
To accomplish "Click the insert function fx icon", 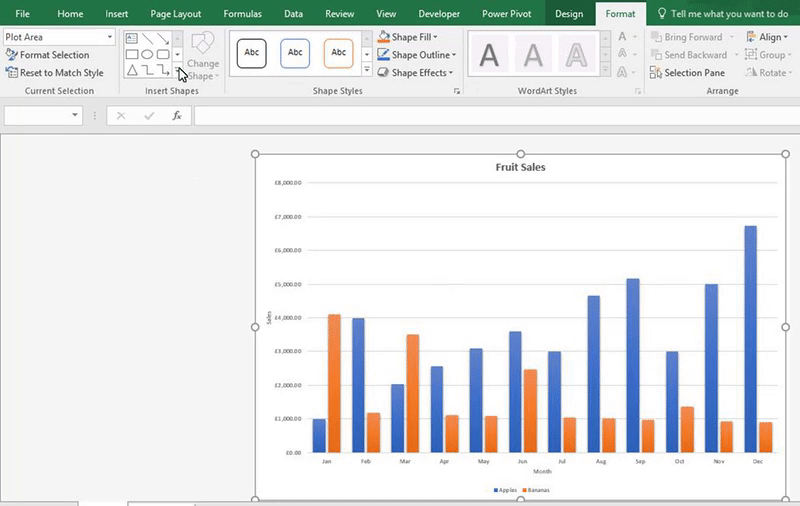I will tap(177, 116).
